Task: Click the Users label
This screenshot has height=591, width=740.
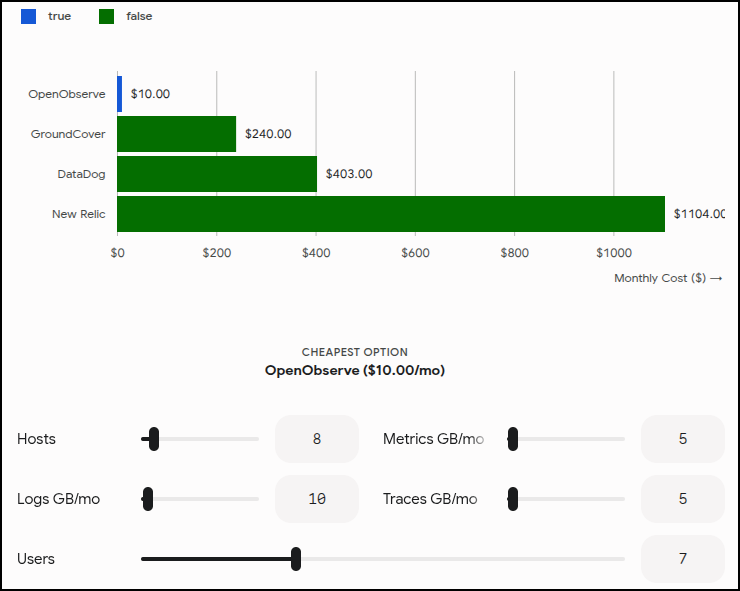Action: pos(36,559)
